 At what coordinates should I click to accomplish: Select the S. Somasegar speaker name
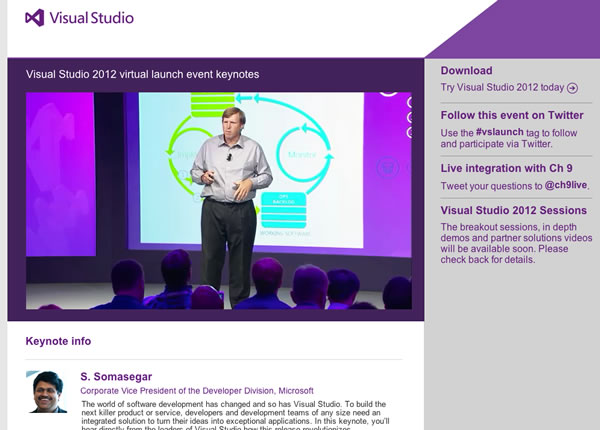(x=116, y=377)
